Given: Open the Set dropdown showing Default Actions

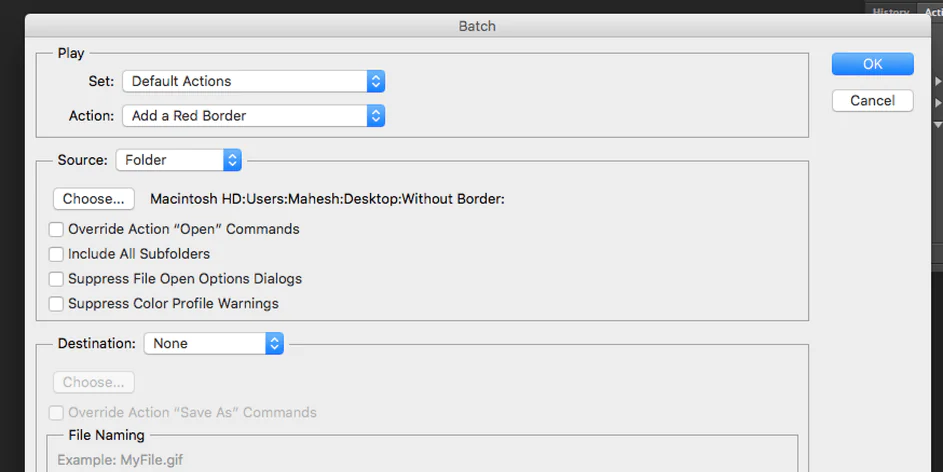Looking at the screenshot, I should point(253,81).
